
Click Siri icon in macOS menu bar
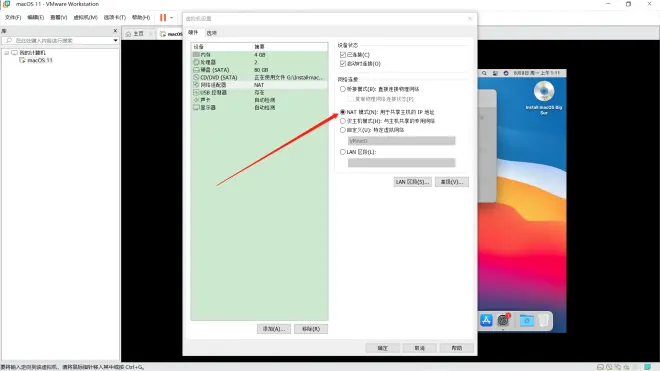(x=506, y=73)
